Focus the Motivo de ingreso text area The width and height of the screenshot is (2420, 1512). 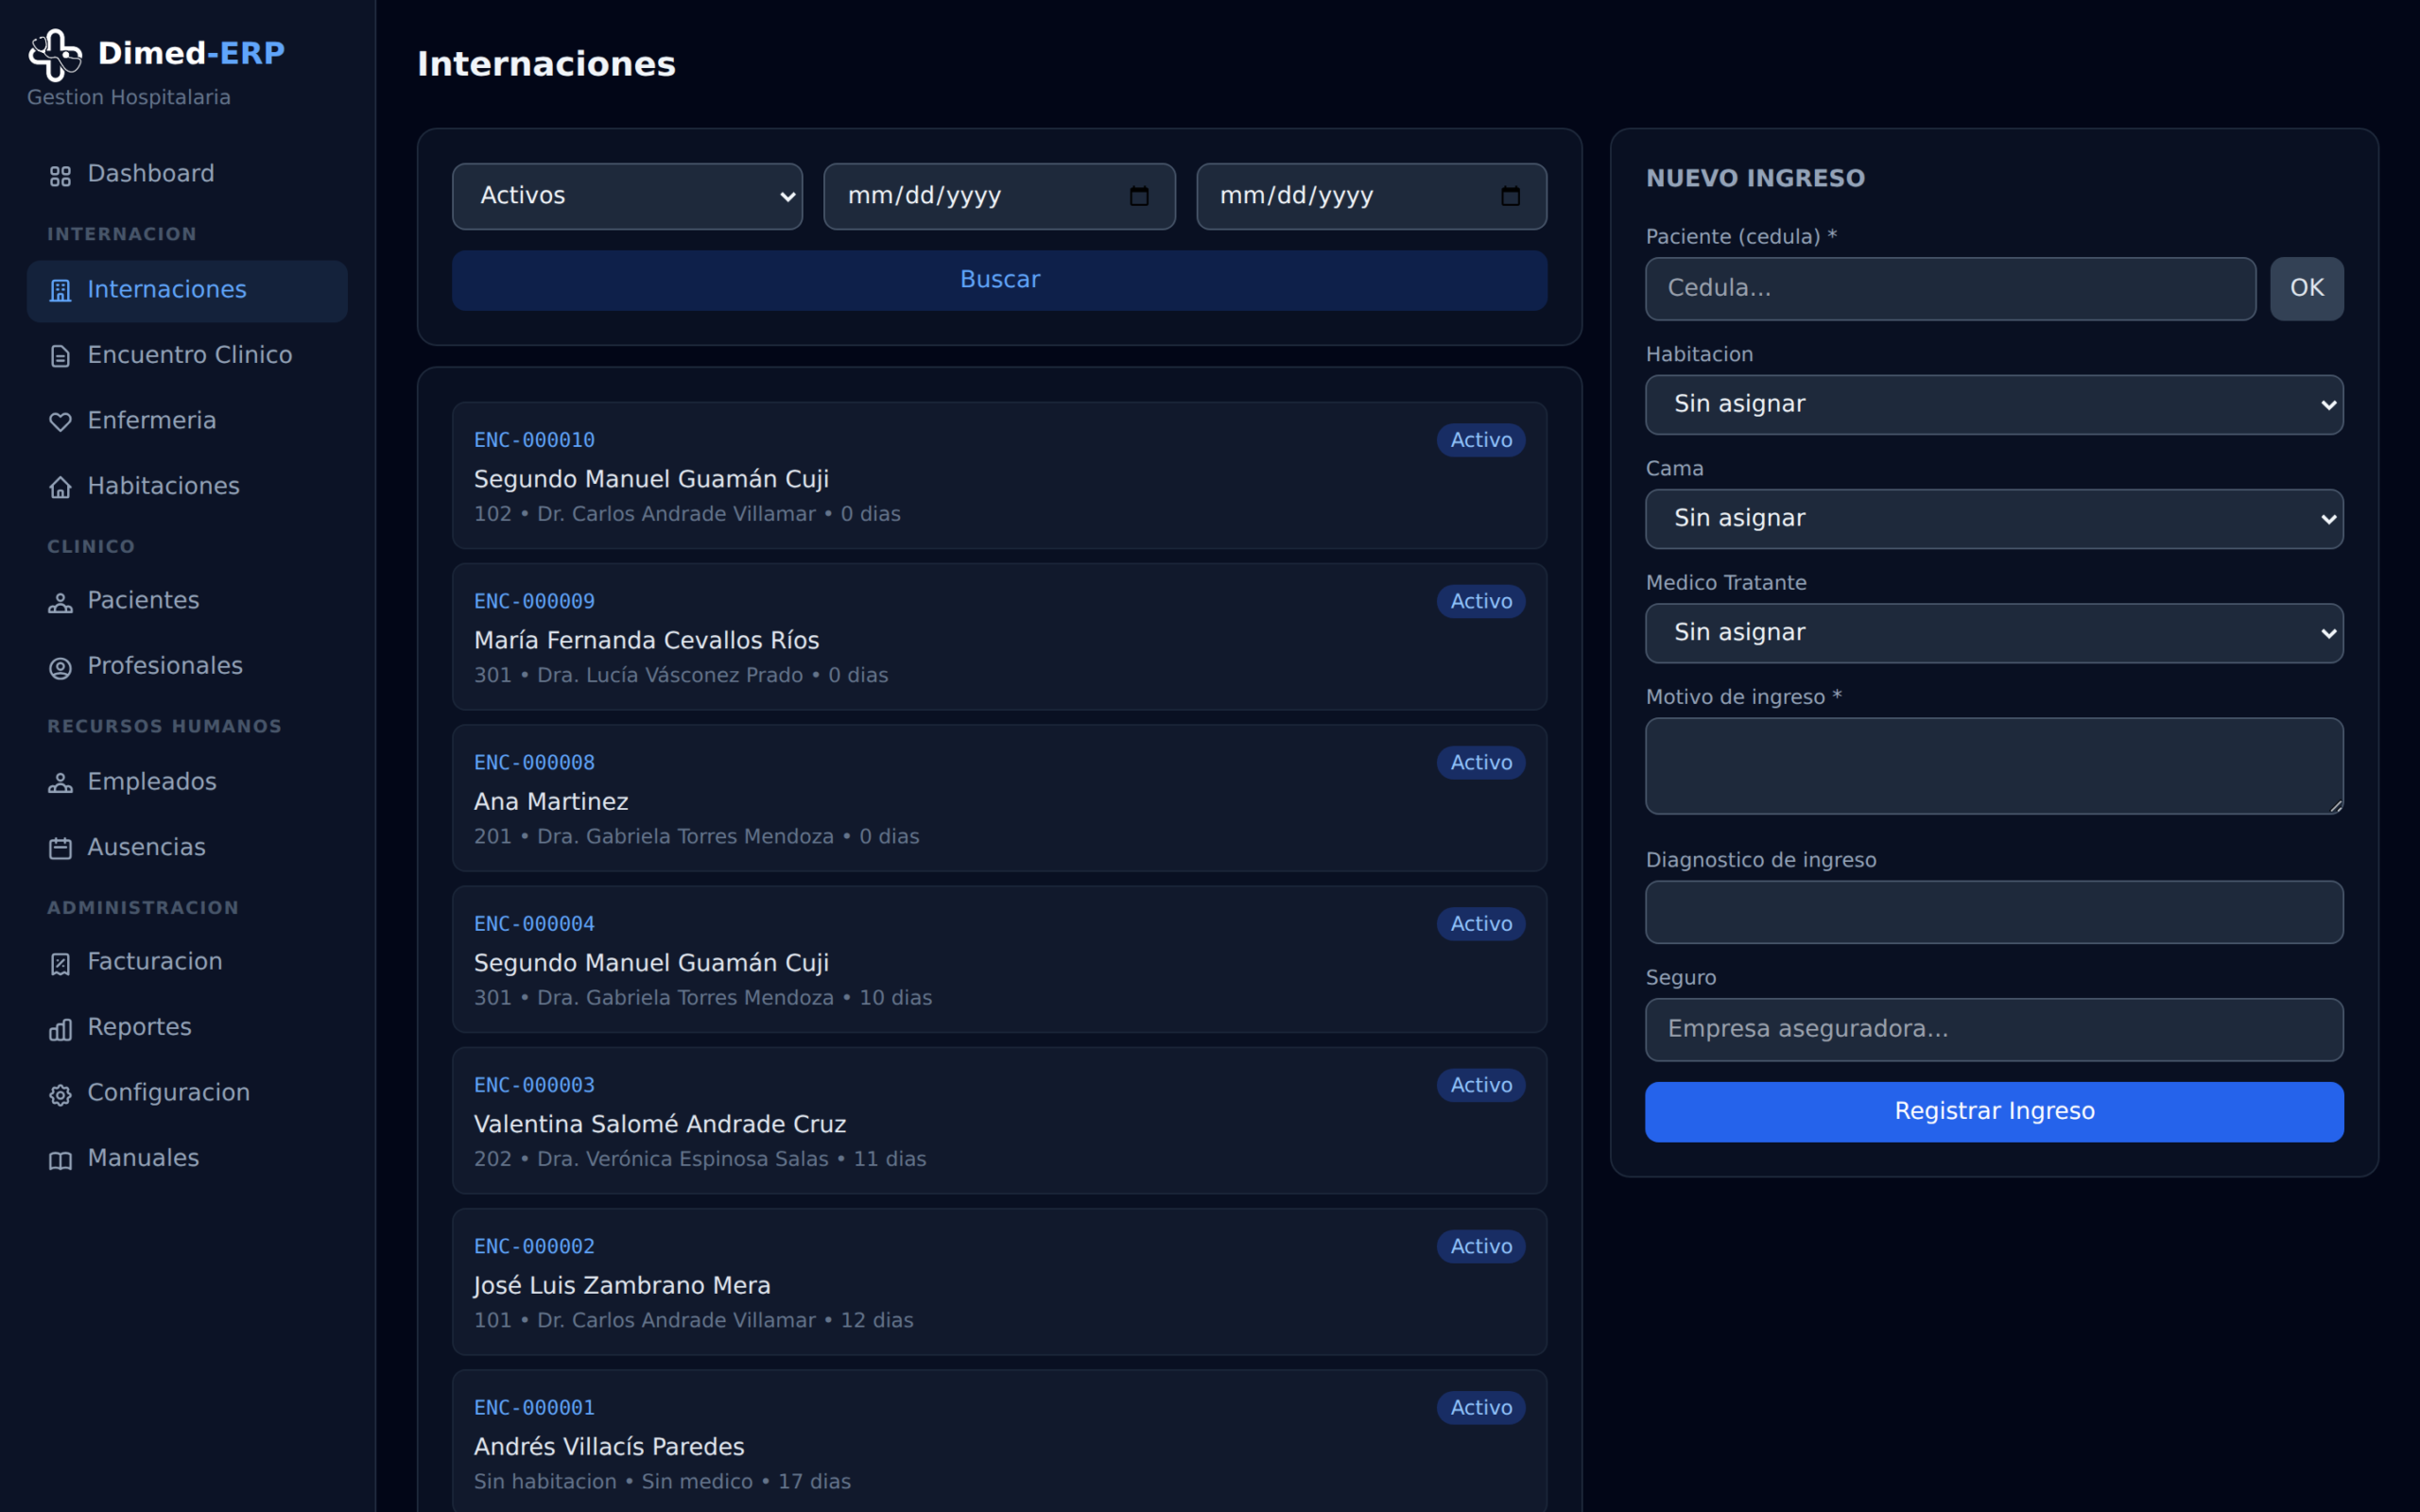click(1994, 765)
